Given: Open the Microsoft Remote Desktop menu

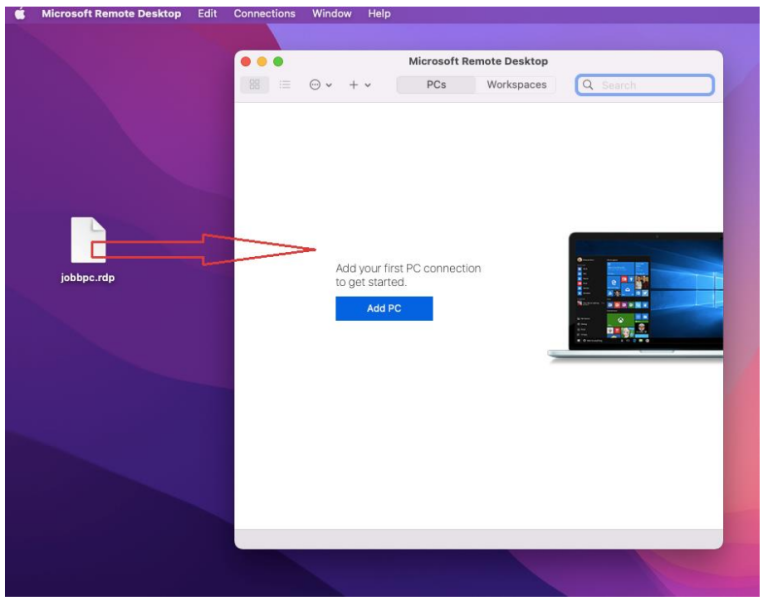Looking at the screenshot, I should (x=111, y=14).
